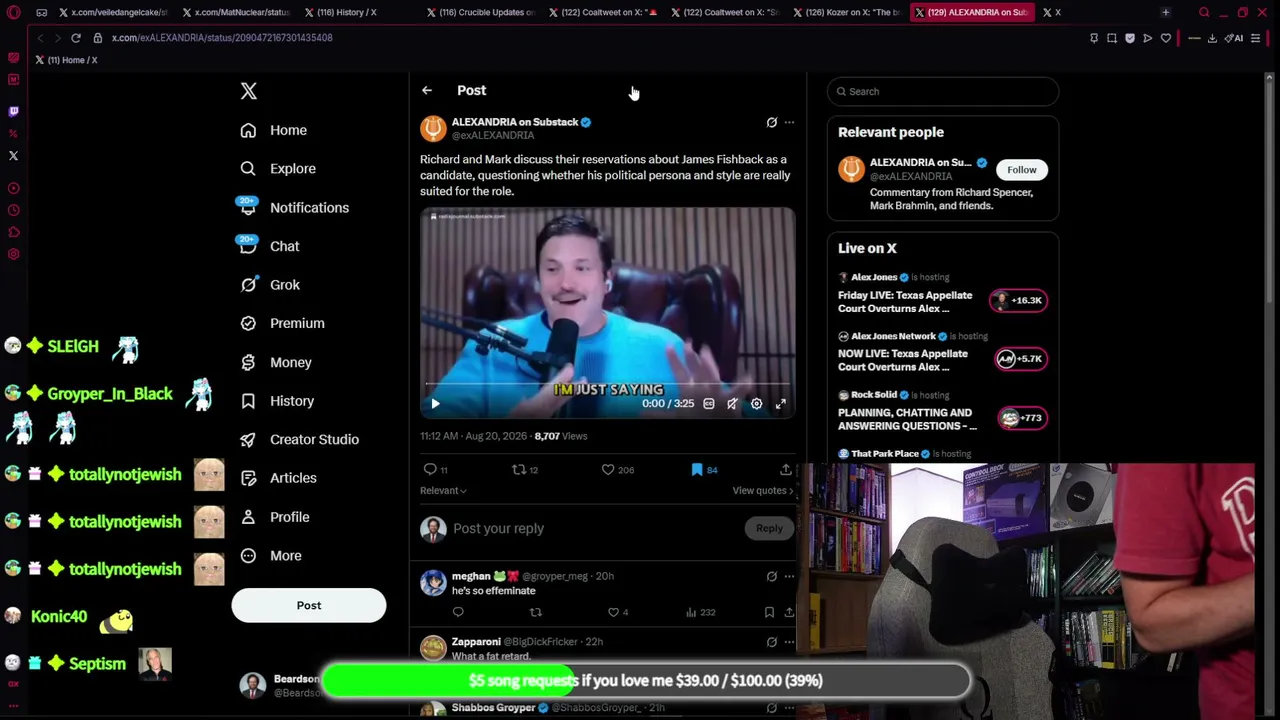Click the white Post button
This screenshot has height=720, width=1280.
coord(309,605)
